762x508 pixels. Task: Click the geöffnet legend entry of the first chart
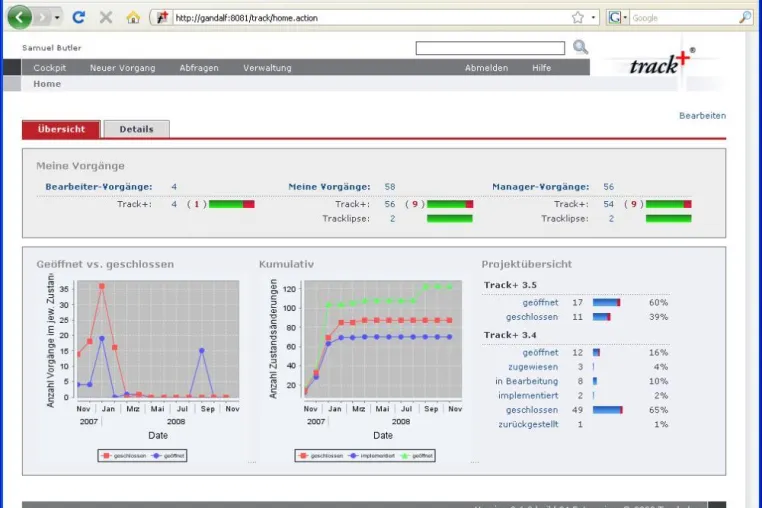point(169,455)
